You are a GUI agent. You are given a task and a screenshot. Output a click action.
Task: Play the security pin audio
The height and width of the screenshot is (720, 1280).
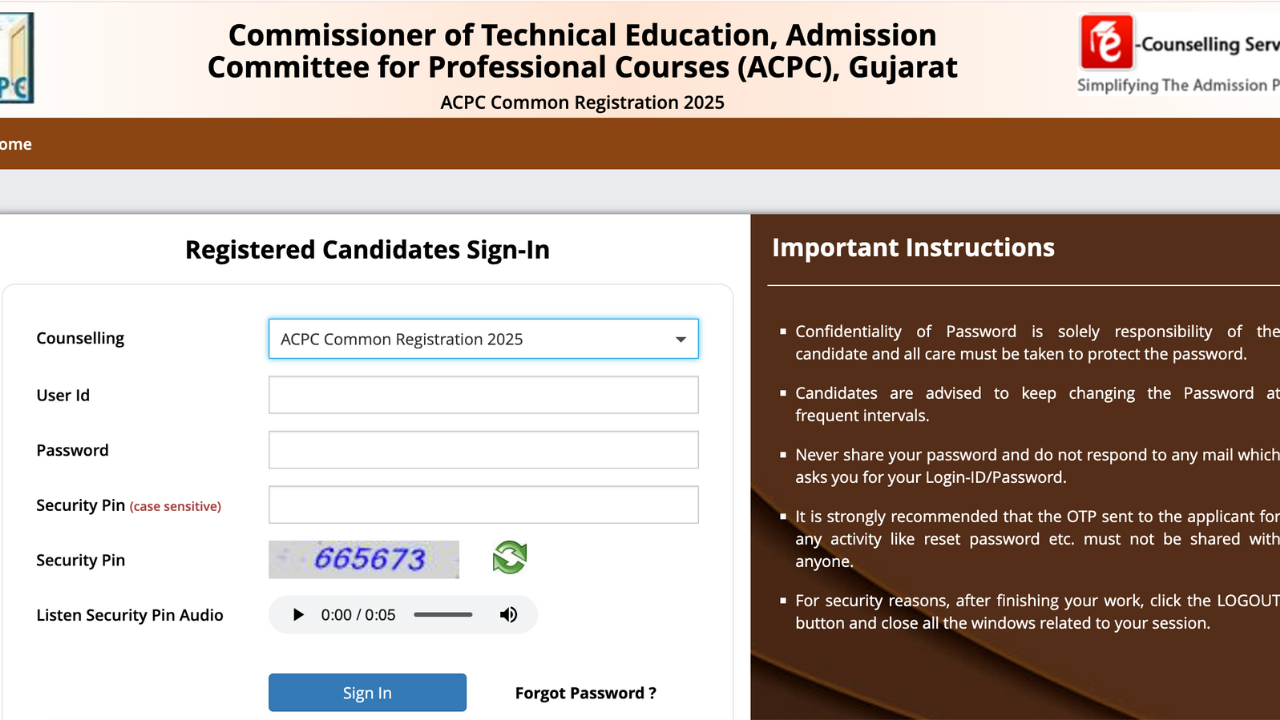[297, 615]
